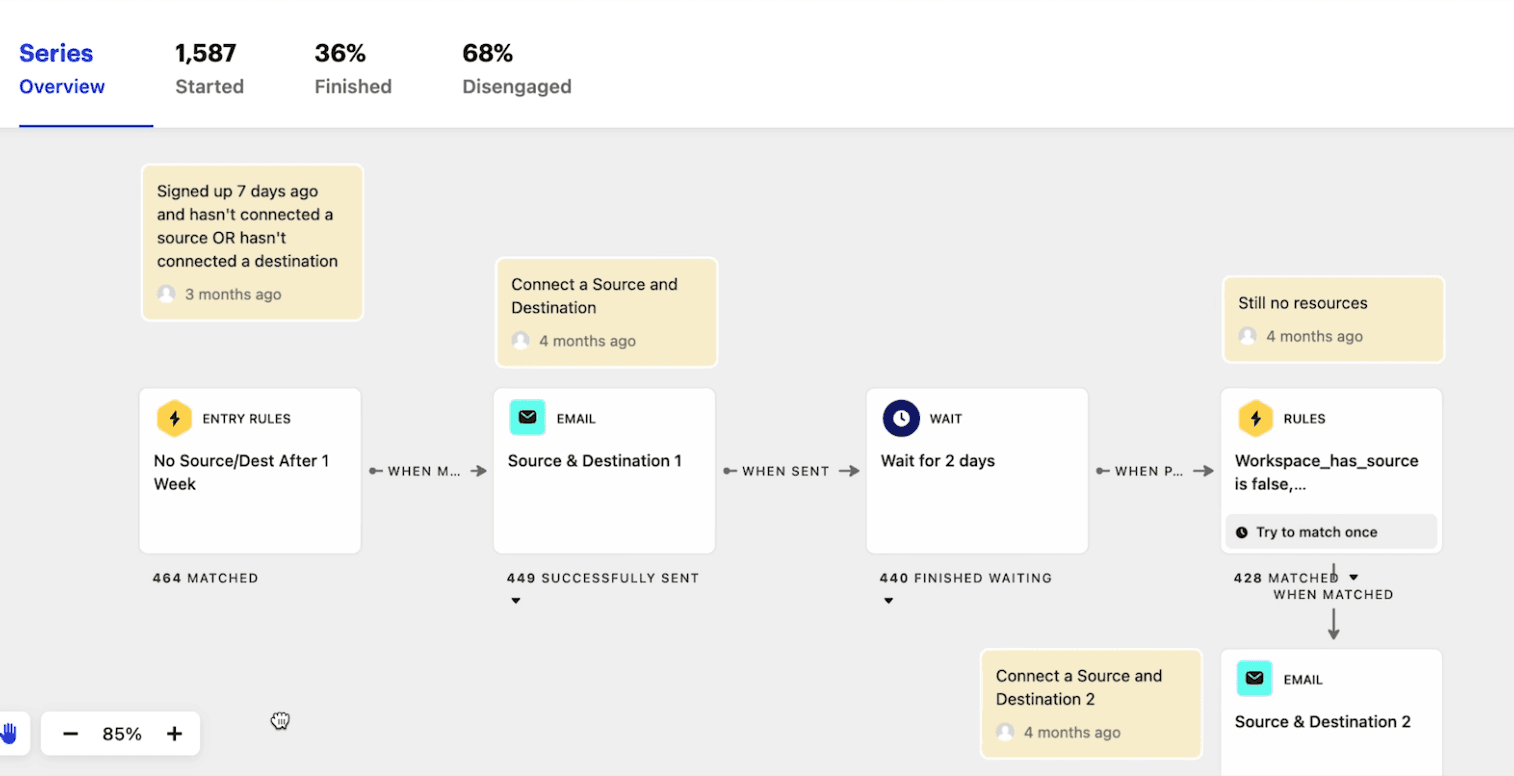This screenshot has width=1514, height=776.
Task: Zoom out using the minus button
Action: pos(70,733)
